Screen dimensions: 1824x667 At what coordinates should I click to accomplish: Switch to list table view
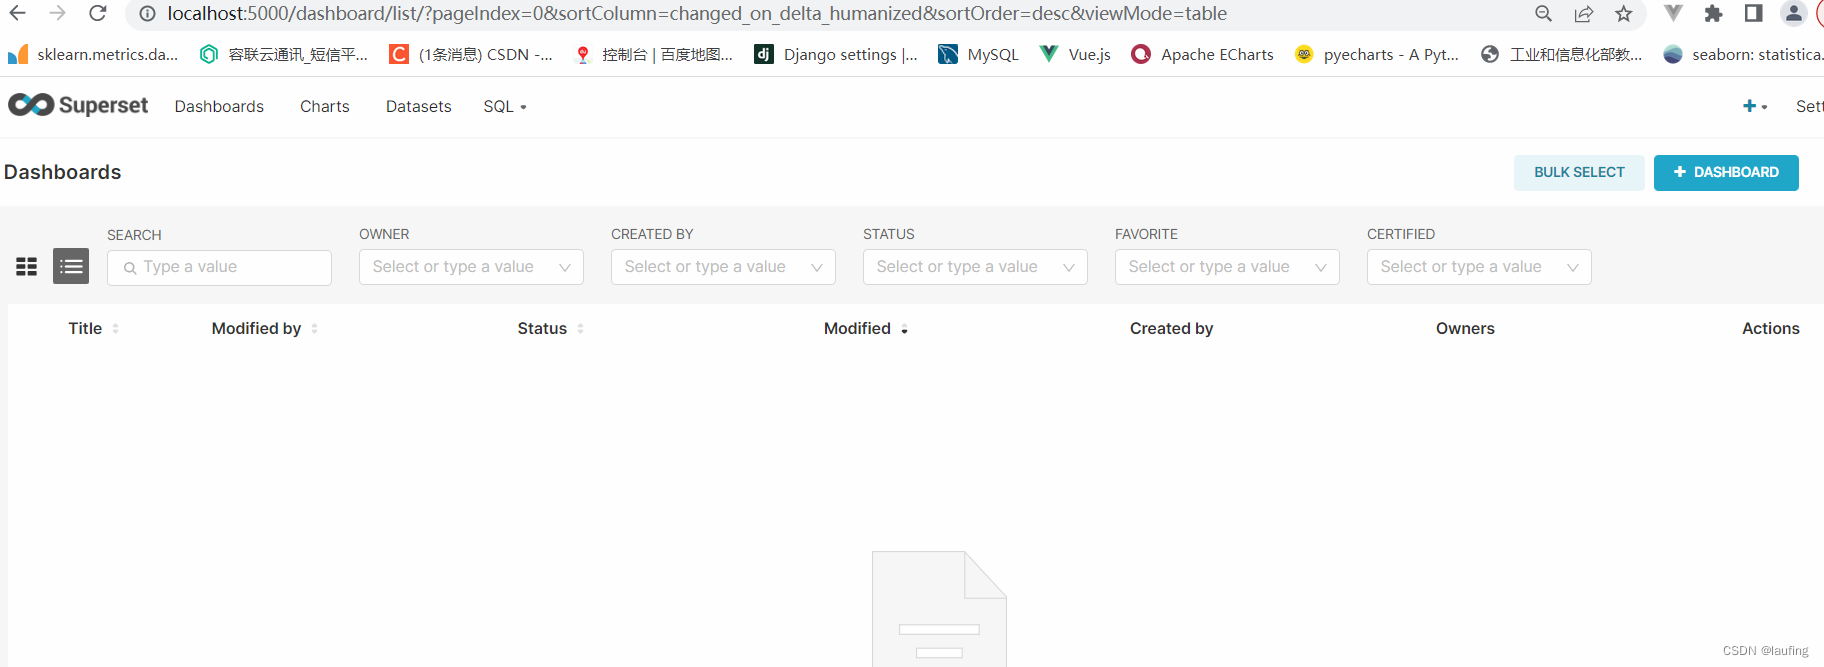click(71, 266)
